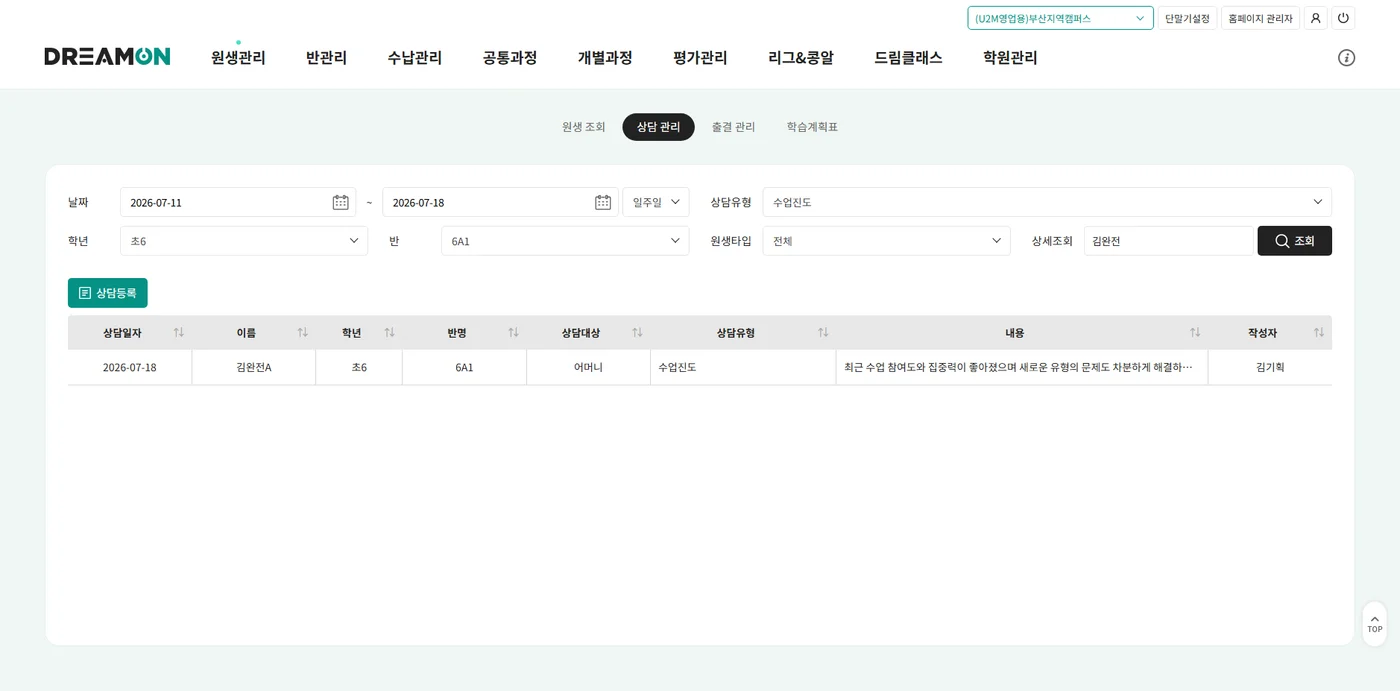Jump to top with TOP button

pos(1375,624)
